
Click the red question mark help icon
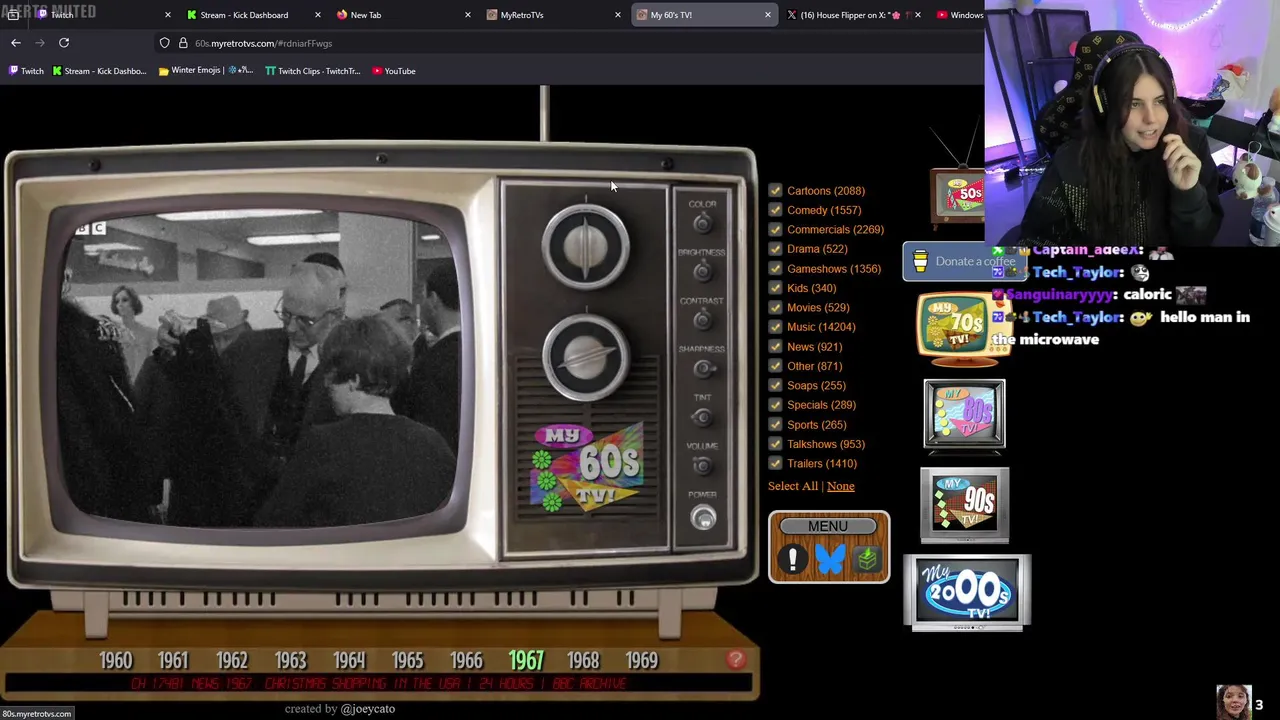736,659
